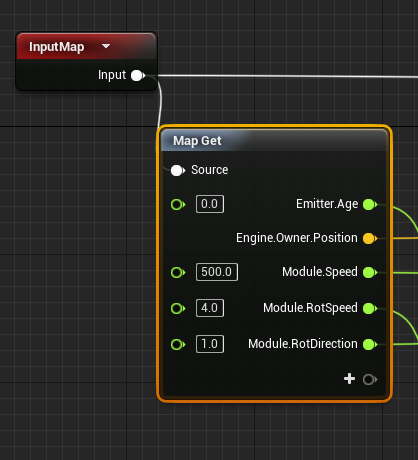
Task: Click the Source input pin
Action: click(x=177, y=170)
